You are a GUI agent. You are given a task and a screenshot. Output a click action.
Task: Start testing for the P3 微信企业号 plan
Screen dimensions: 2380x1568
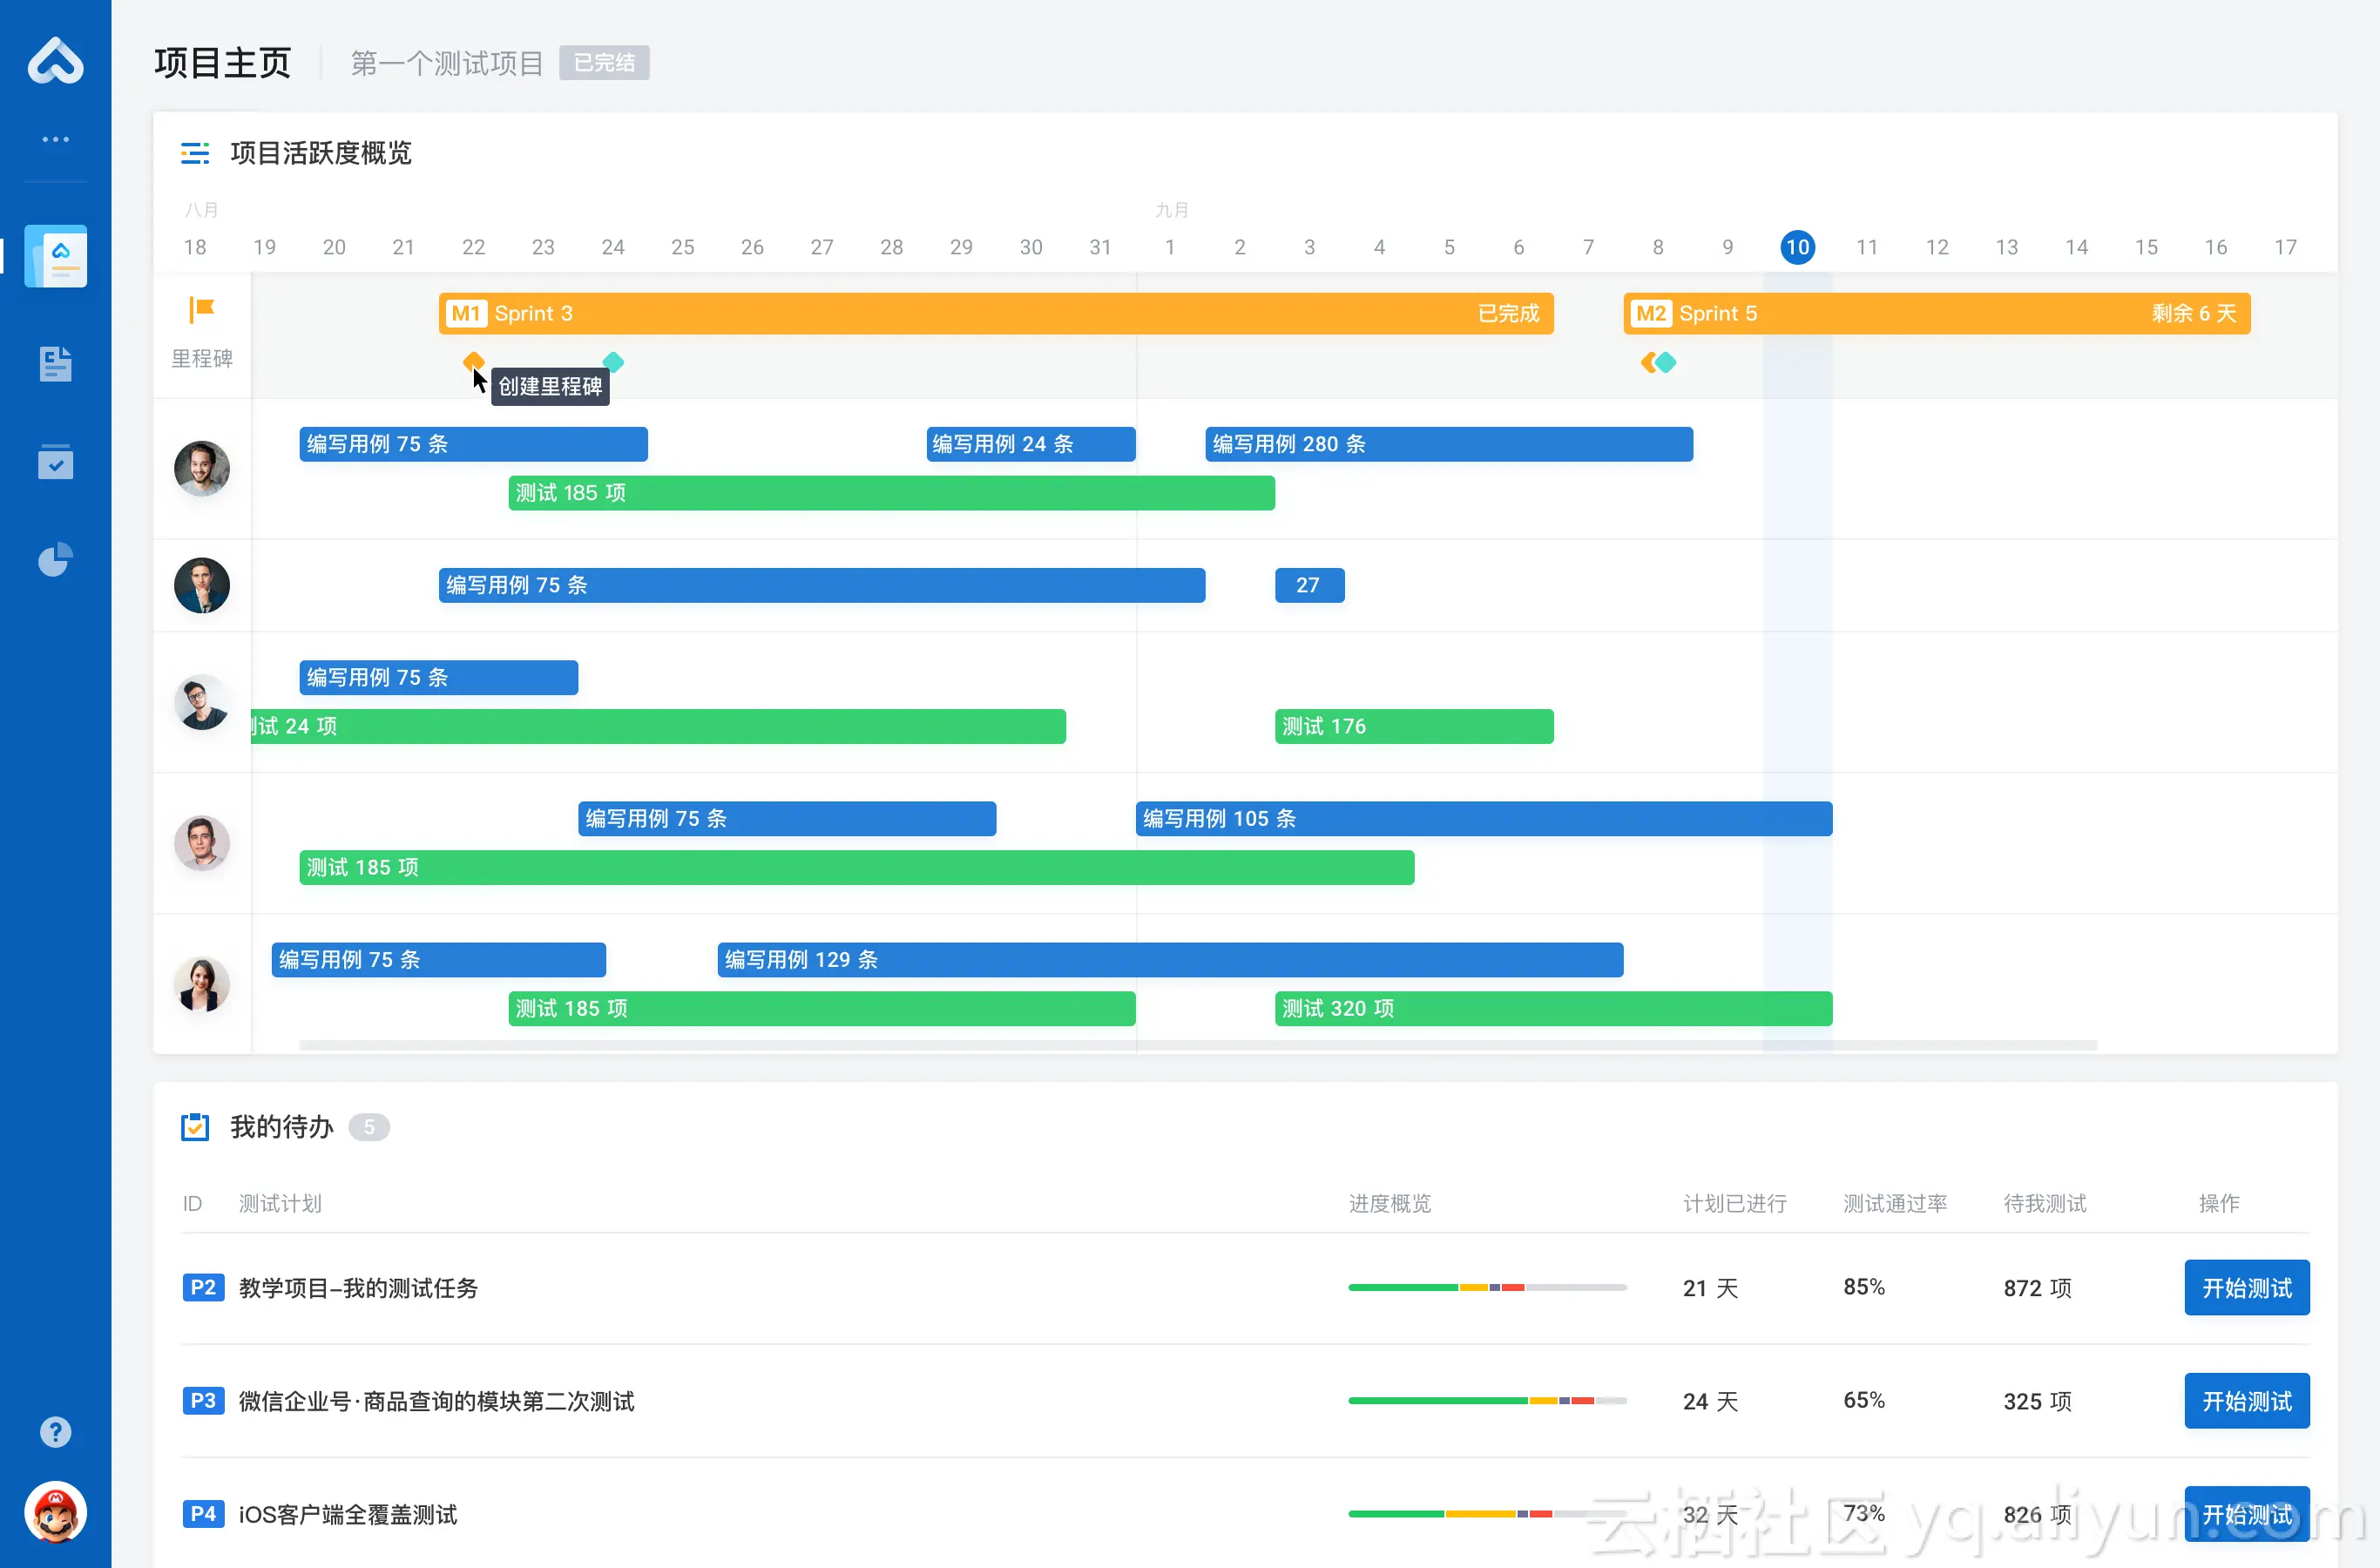[2246, 1401]
